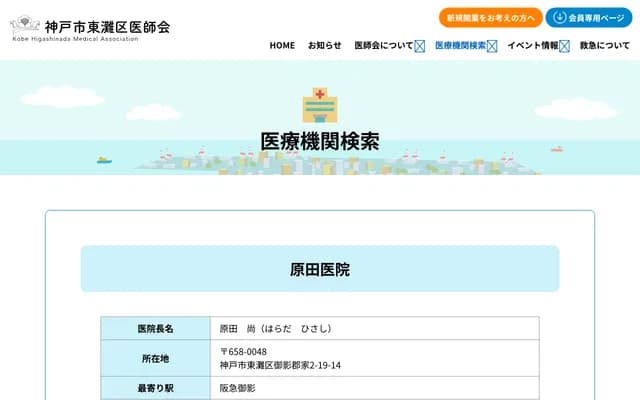This screenshot has height=400, width=640.
Task: Click the hospital building icon above 医療機関検索
Action: coord(320,103)
